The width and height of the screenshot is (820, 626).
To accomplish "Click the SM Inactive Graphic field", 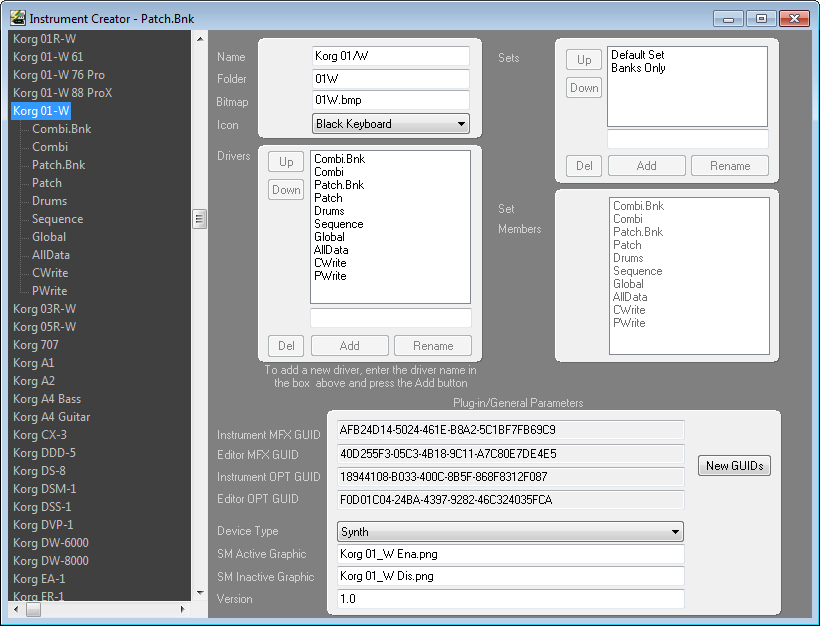I will (510, 576).
